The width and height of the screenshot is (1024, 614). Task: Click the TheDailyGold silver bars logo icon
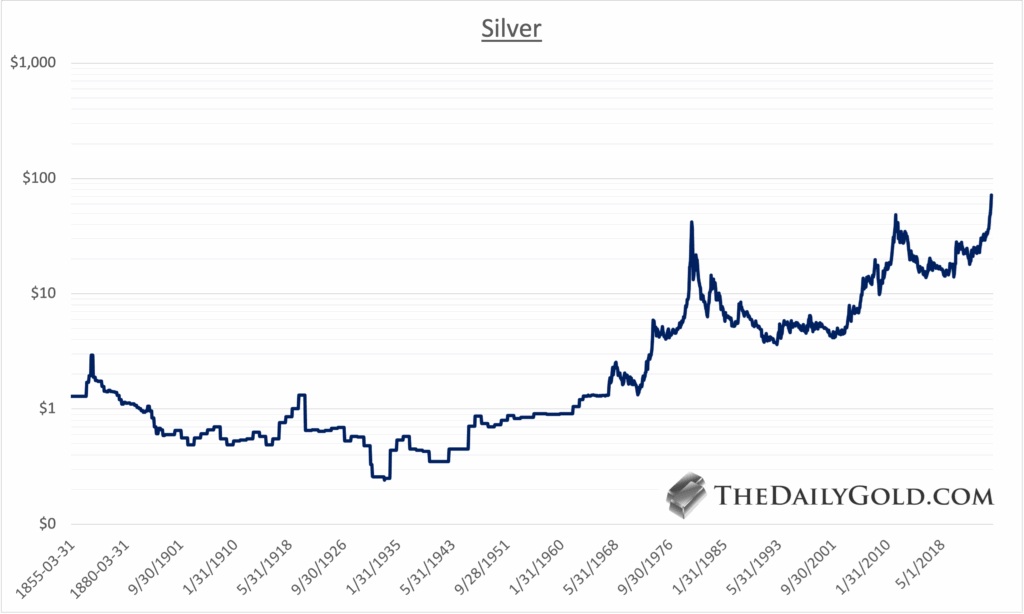coord(687,497)
